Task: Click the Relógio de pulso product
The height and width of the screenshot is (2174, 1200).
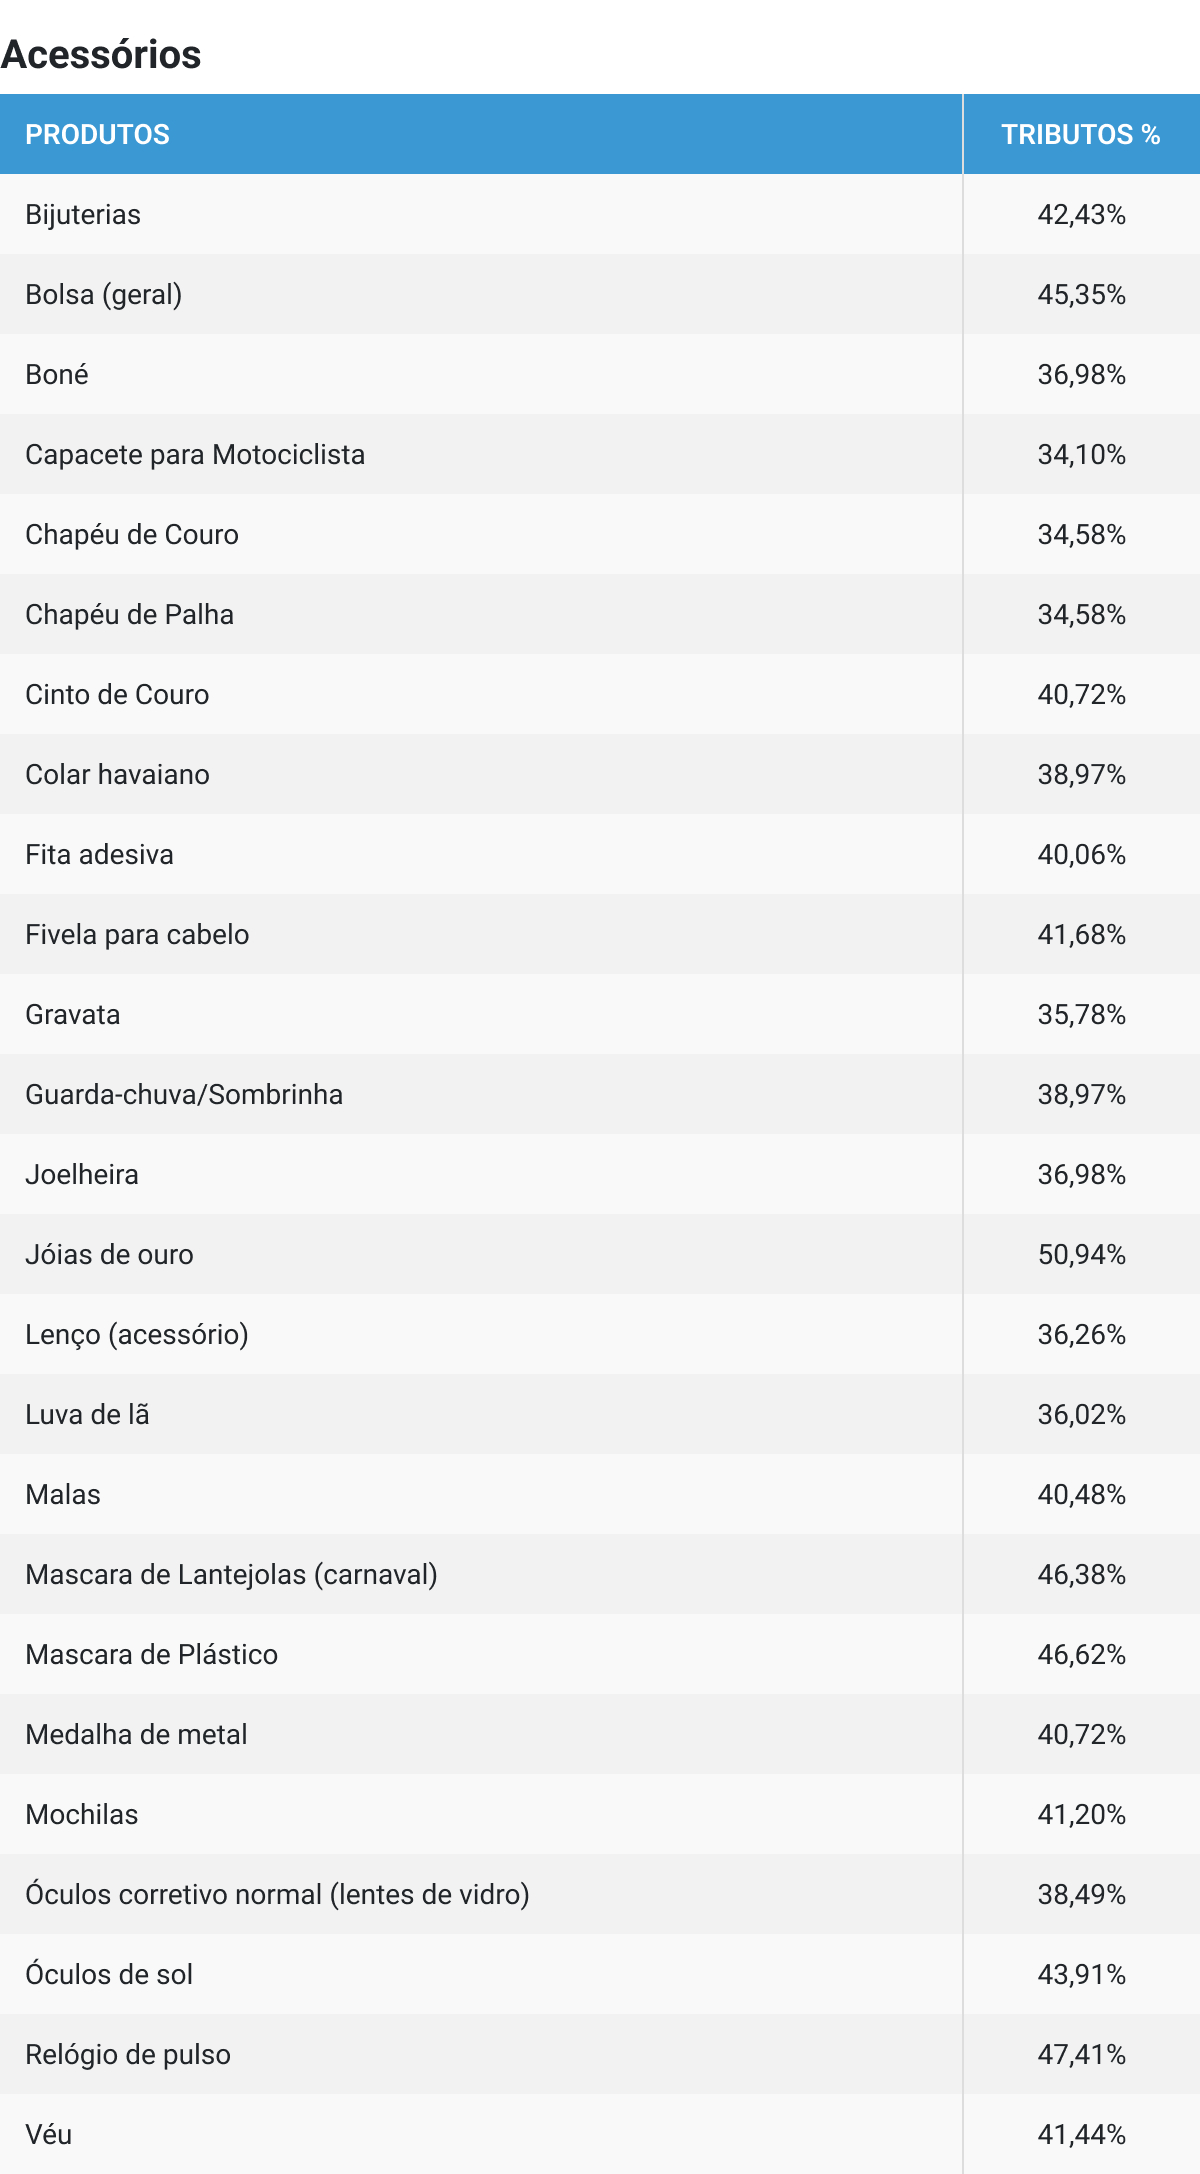Action: tap(128, 2054)
